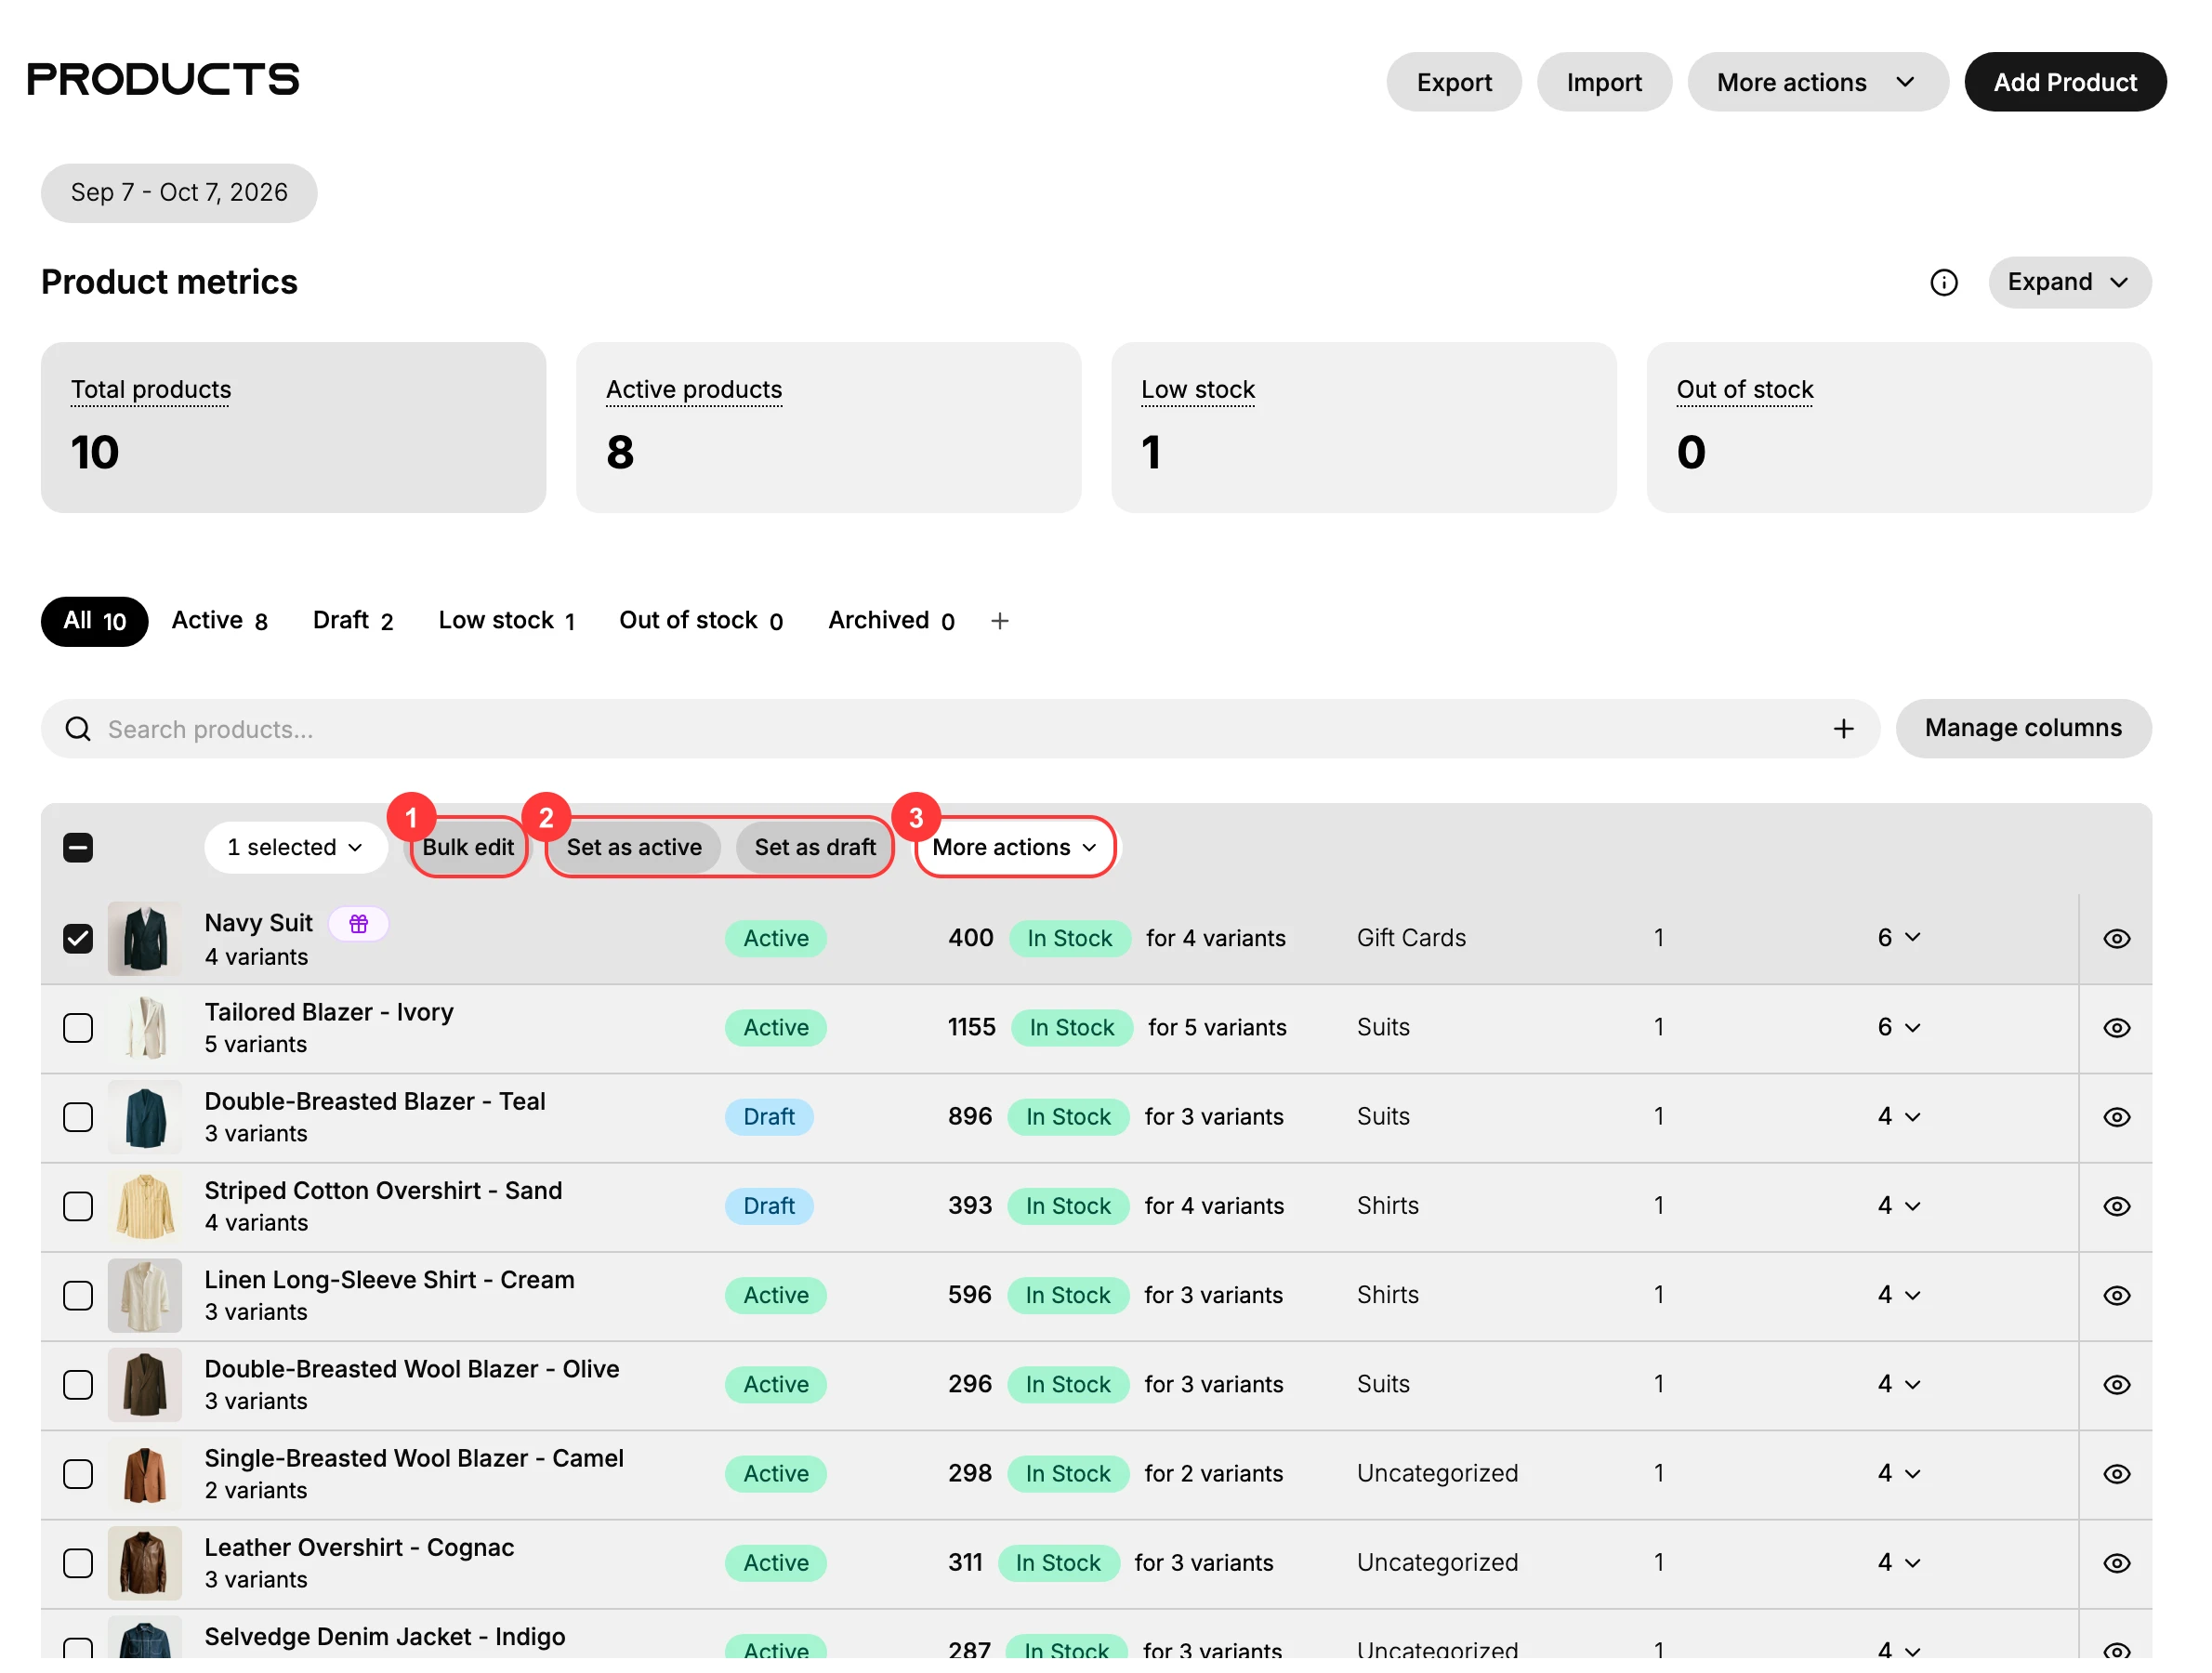Open the Manage columns button
The height and width of the screenshot is (1673, 2212).
(2022, 728)
